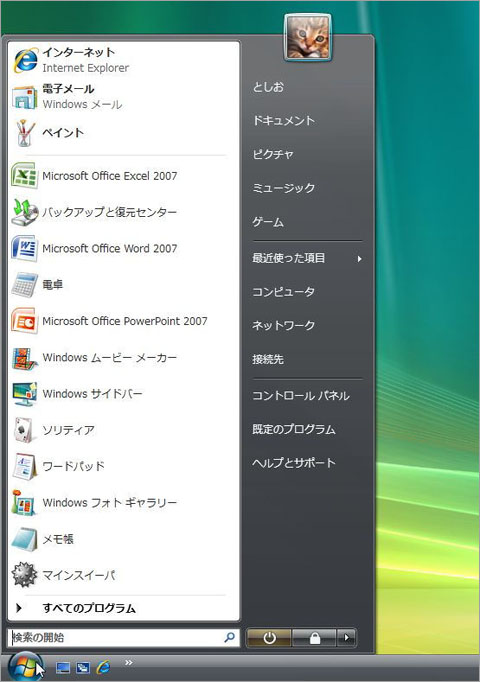The height and width of the screenshot is (682, 480).
Task: Open the ソリティア card game icon
Action: point(24,430)
